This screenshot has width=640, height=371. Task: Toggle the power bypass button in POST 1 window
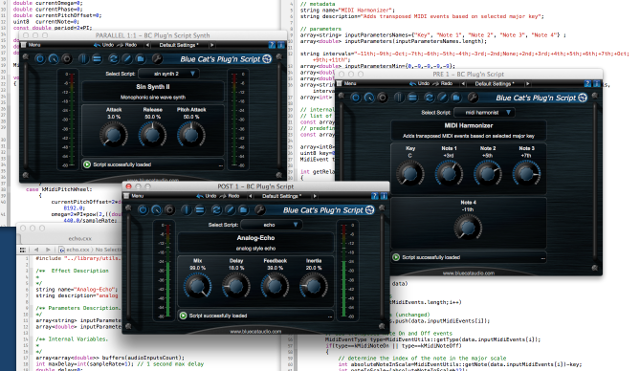(x=142, y=210)
